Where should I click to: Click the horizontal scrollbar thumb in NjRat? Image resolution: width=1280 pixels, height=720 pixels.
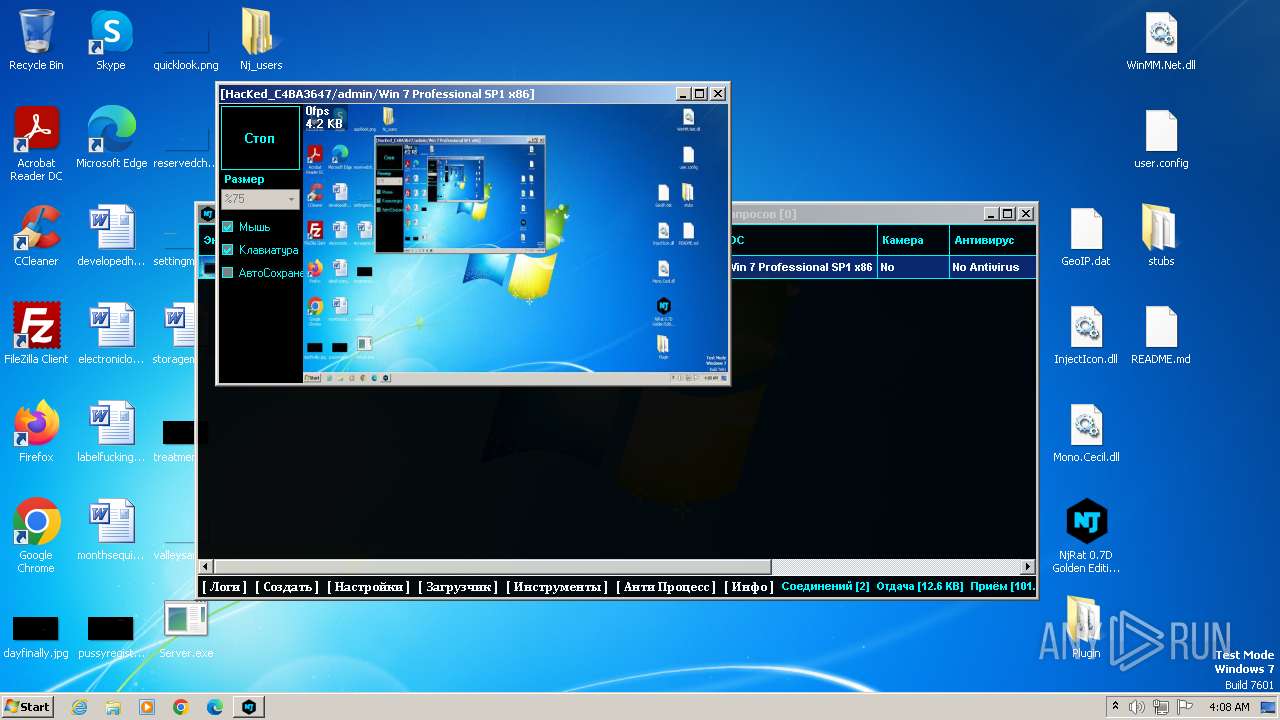point(494,566)
